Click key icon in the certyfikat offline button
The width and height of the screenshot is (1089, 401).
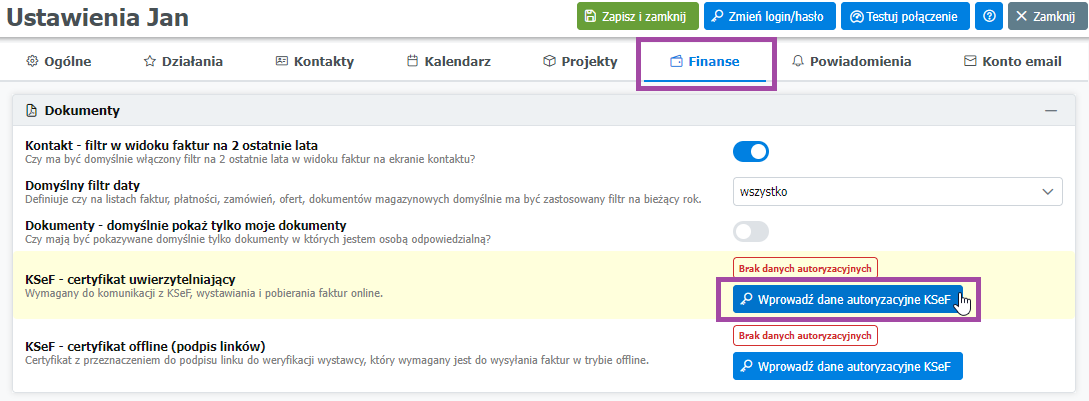click(x=746, y=366)
